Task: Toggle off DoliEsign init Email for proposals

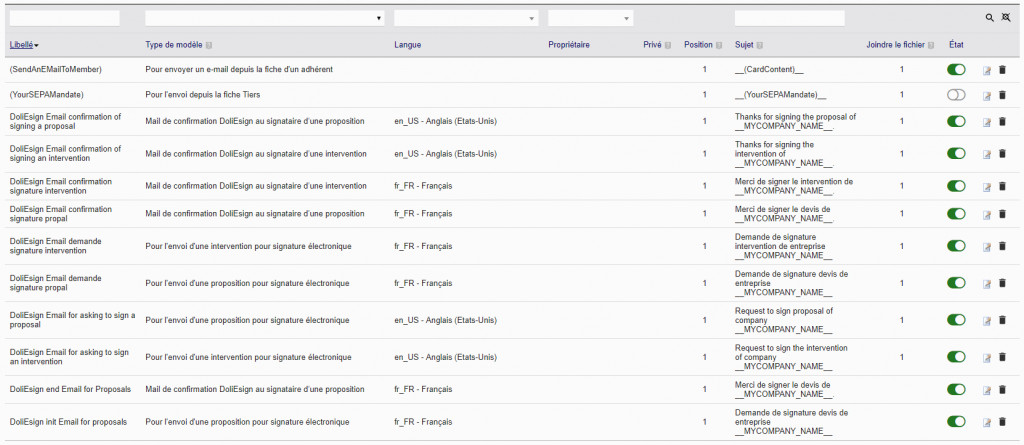Action: [957, 422]
